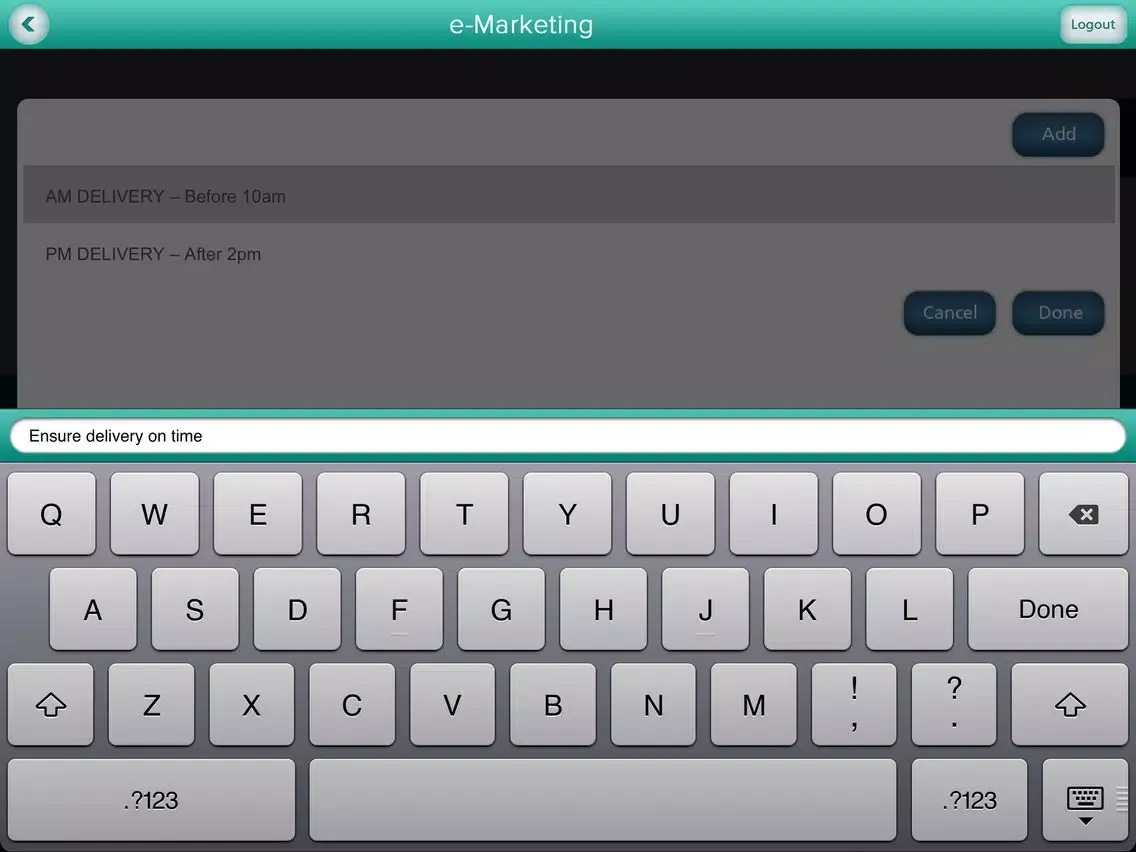Tap the backspace key icon
Viewport: 1136px width, 852px height.
tap(1083, 514)
